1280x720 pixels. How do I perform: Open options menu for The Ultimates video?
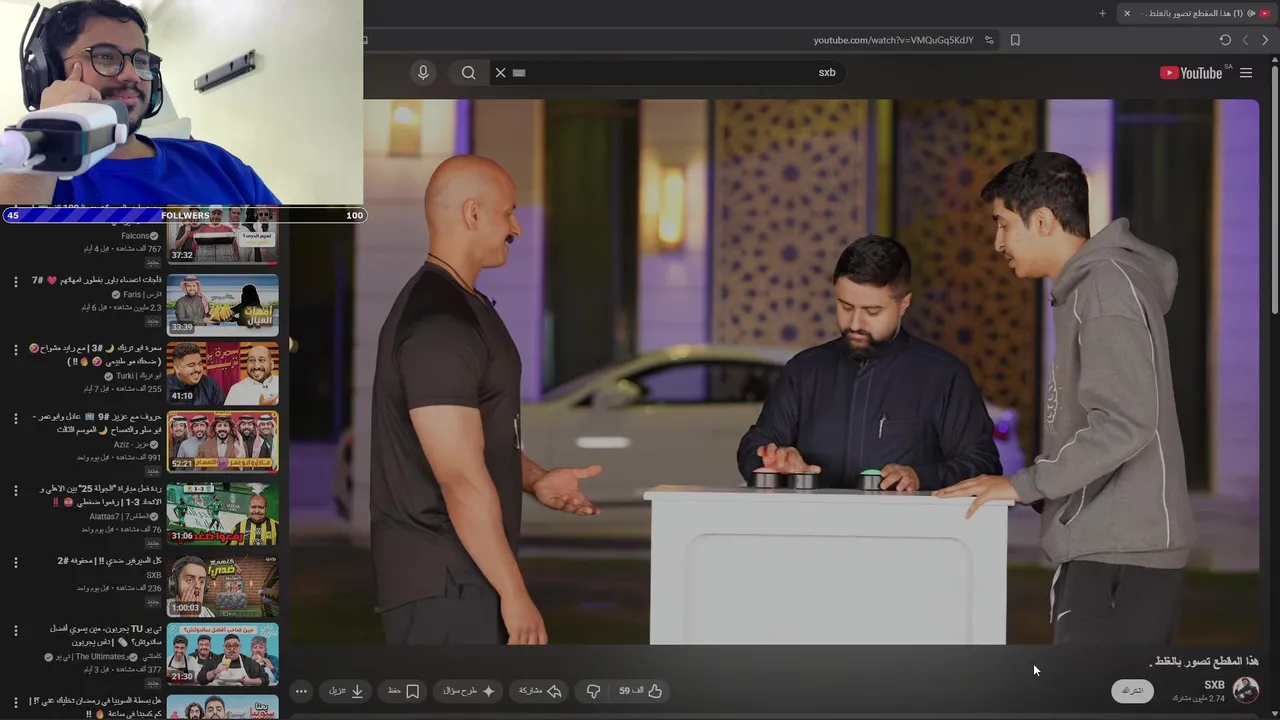tap(15, 631)
